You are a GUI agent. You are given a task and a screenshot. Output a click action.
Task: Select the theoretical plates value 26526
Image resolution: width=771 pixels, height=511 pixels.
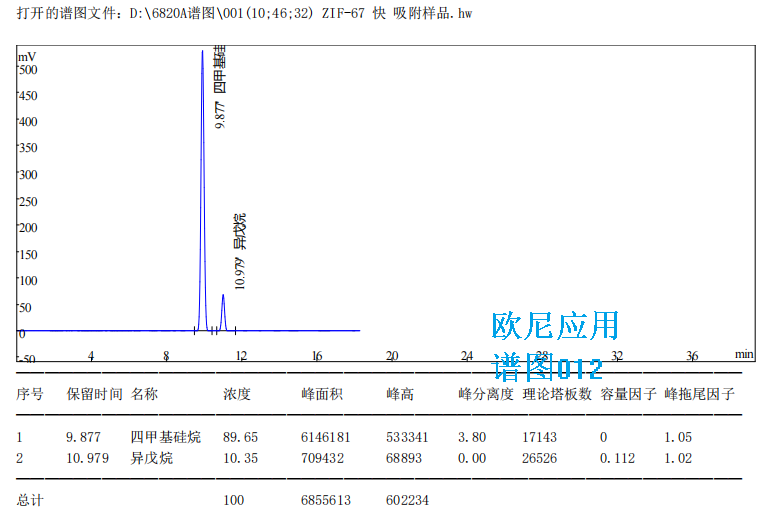539,458
